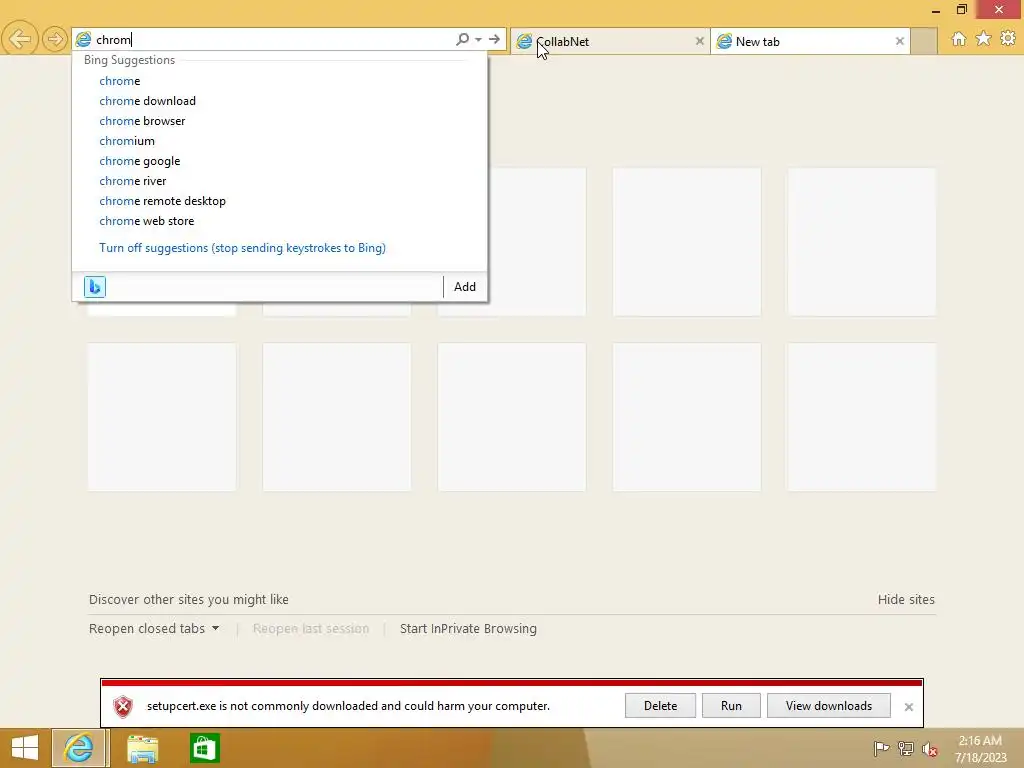Image resolution: width=1024 pixels, height=768 pixels.
Task: Open a new blank tab button
Action: click(923, 41)
